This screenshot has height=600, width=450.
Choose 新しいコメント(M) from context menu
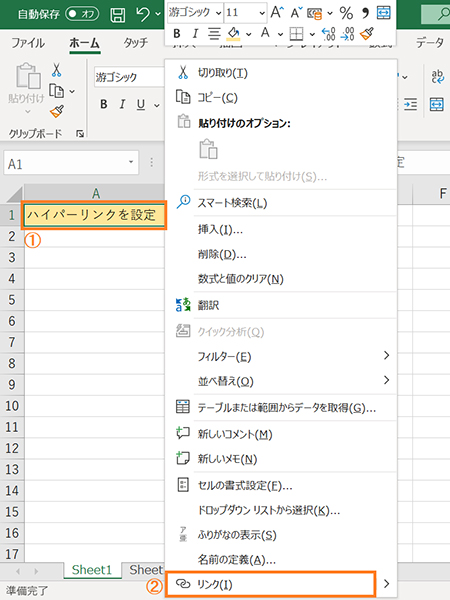281,434
